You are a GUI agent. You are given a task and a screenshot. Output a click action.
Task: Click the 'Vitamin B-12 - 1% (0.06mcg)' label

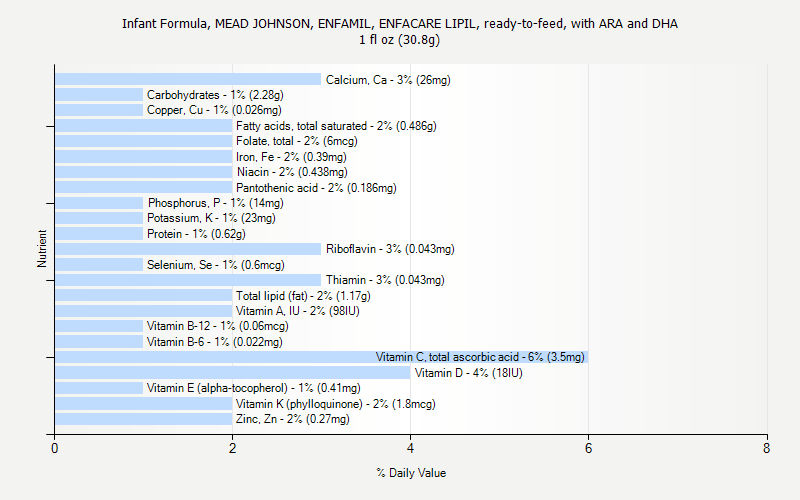[x=218, y=326]
